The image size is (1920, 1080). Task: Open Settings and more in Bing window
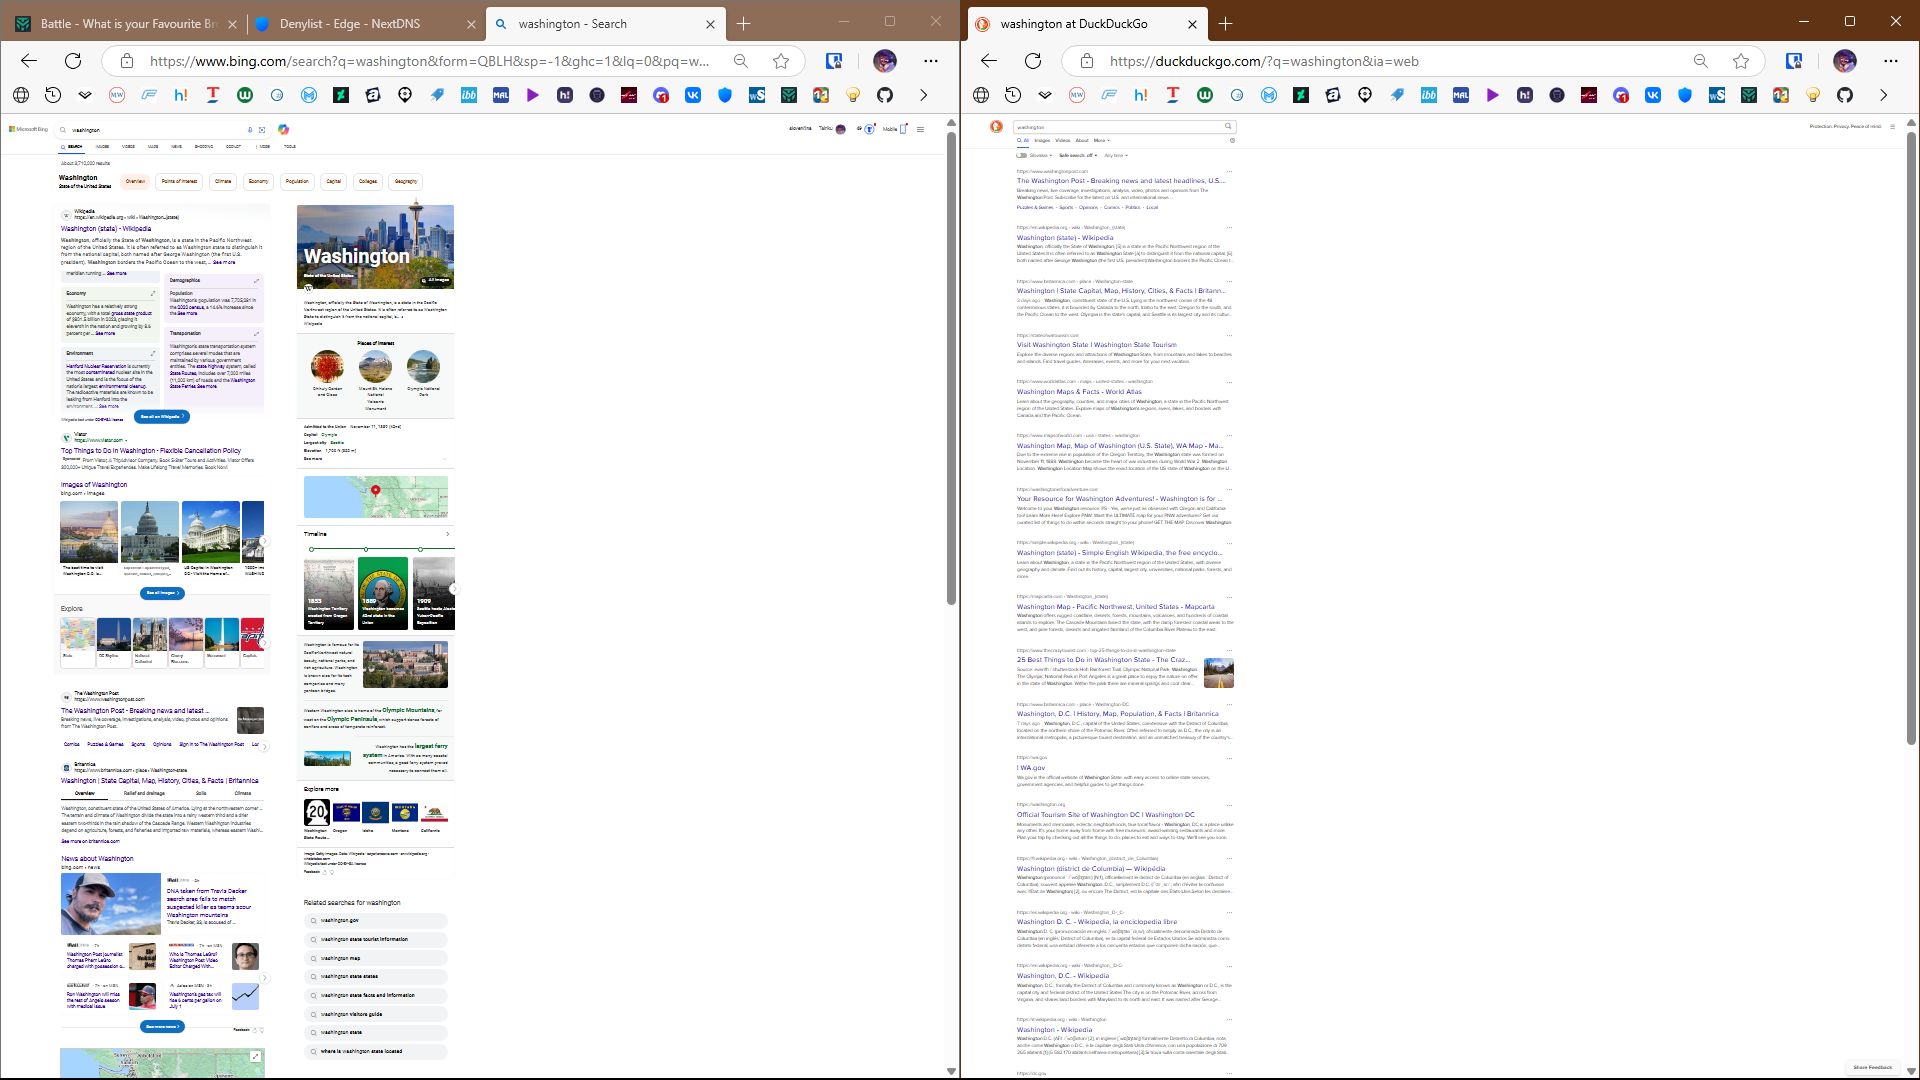tap(931, 61)
